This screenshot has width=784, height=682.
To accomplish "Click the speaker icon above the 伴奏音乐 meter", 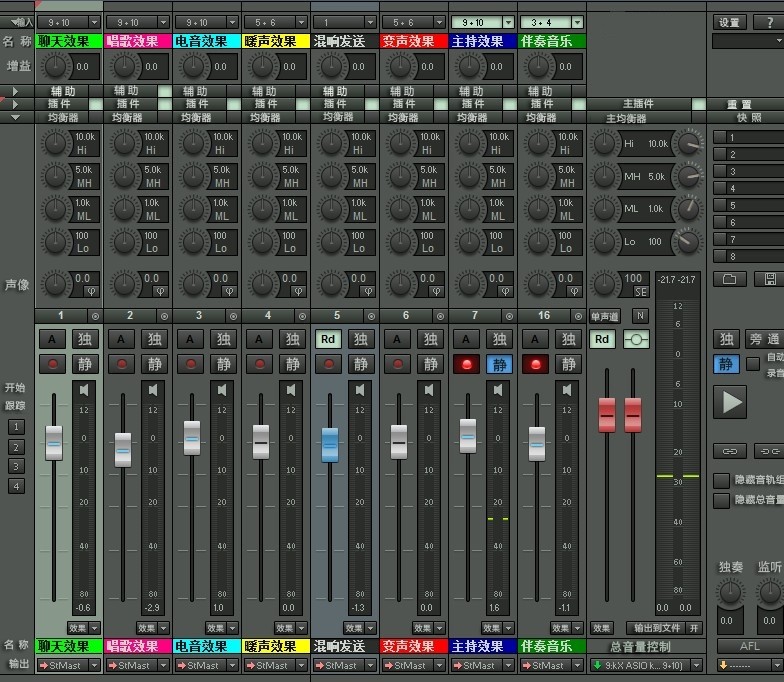I will pos(567,390).
